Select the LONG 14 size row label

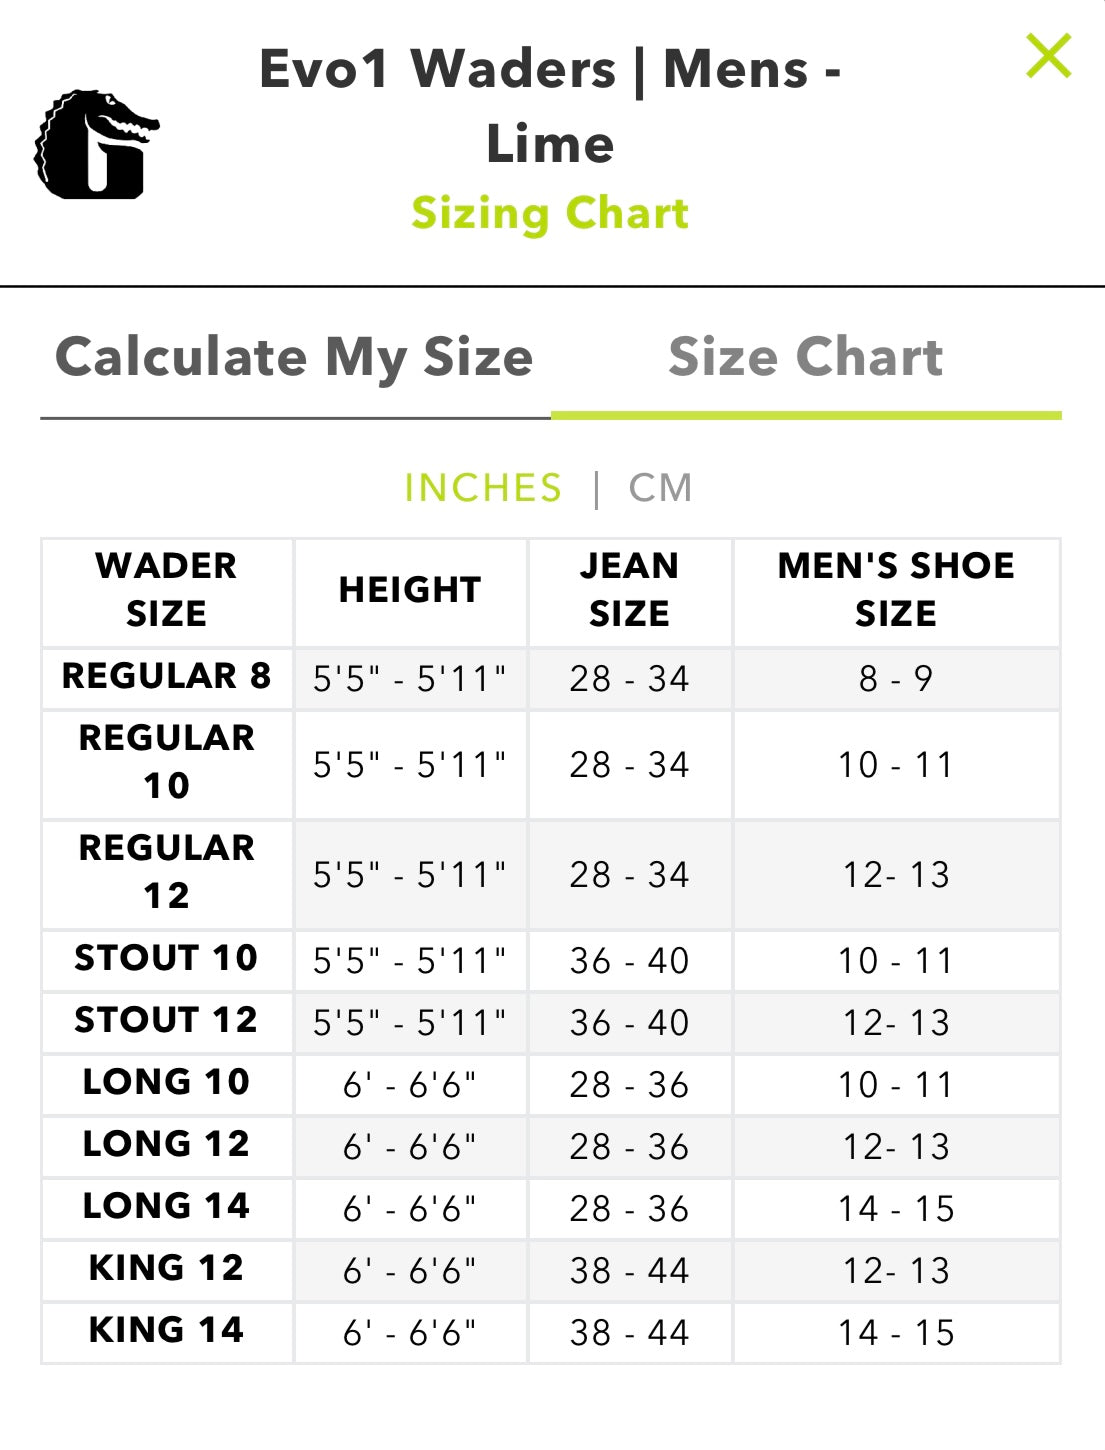click(x=167, y=1206)
